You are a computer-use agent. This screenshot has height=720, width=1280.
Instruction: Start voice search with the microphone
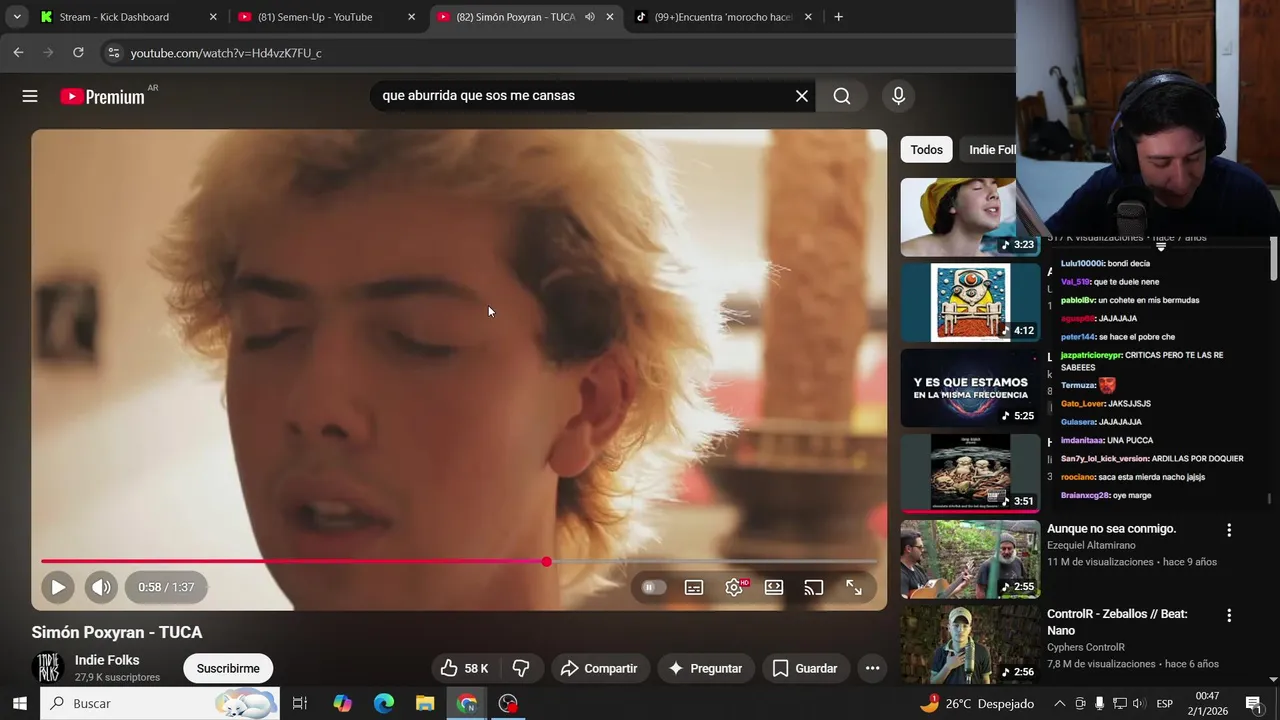[x=898, y=96]
